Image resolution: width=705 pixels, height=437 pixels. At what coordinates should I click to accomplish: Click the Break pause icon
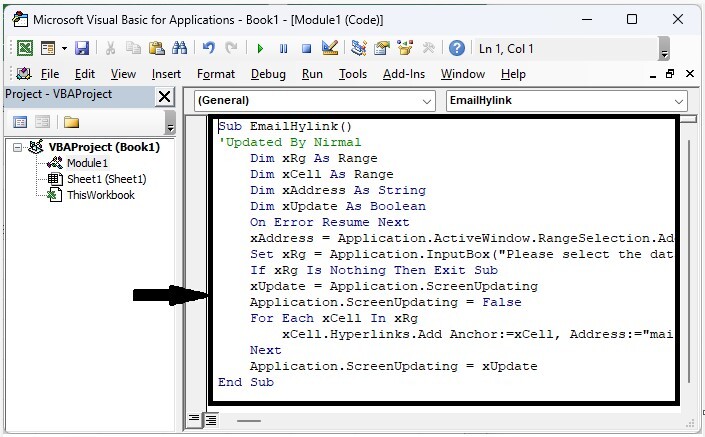283,48
